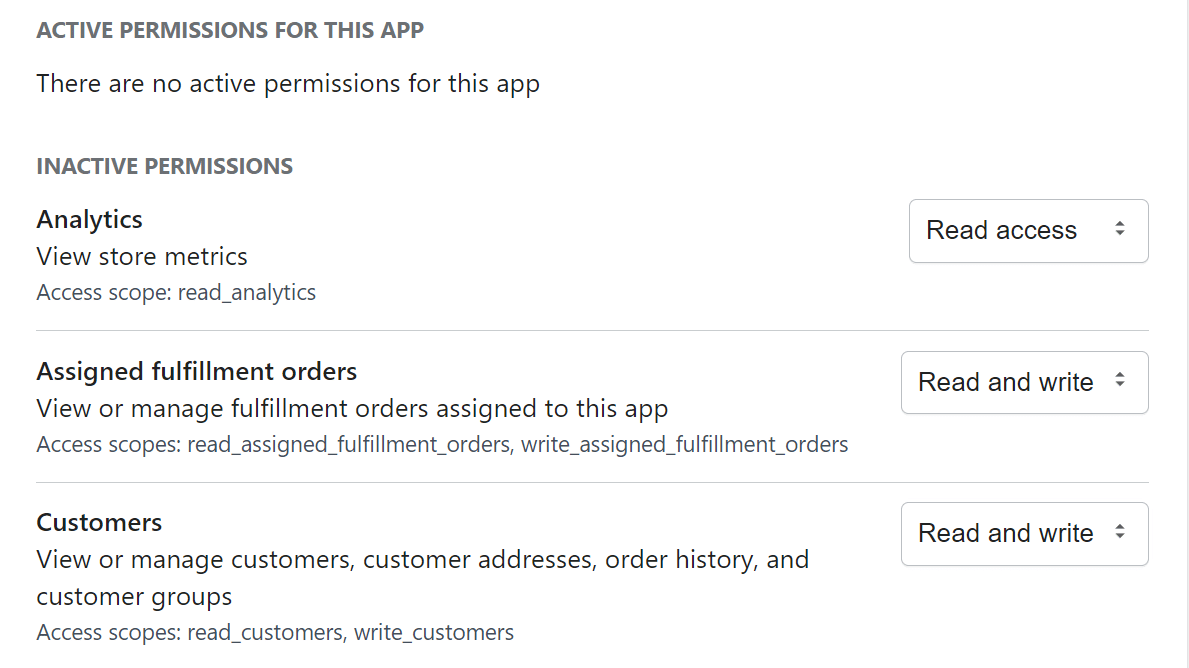Click the write_customers scope text
Image resolution: width=1189 pixels, height=668 pixels.
[434, 633]
